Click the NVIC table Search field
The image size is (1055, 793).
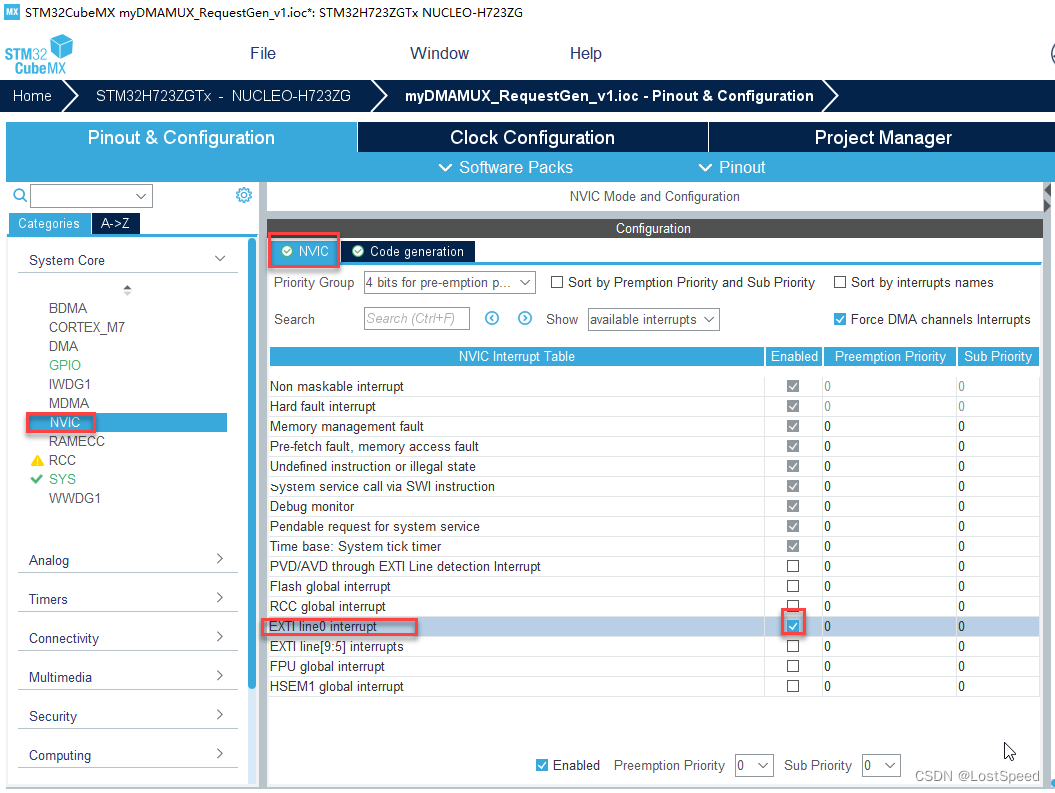tap(416, 319)
